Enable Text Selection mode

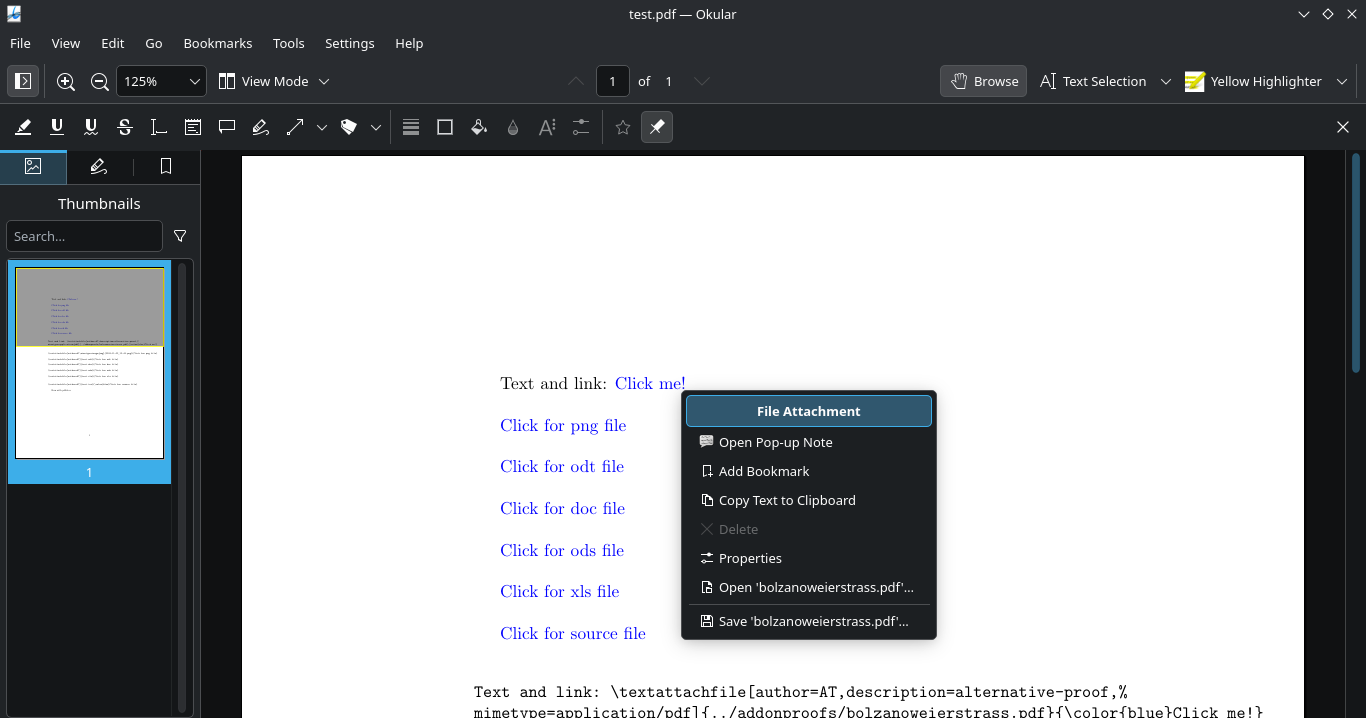tap(1093, 81)
